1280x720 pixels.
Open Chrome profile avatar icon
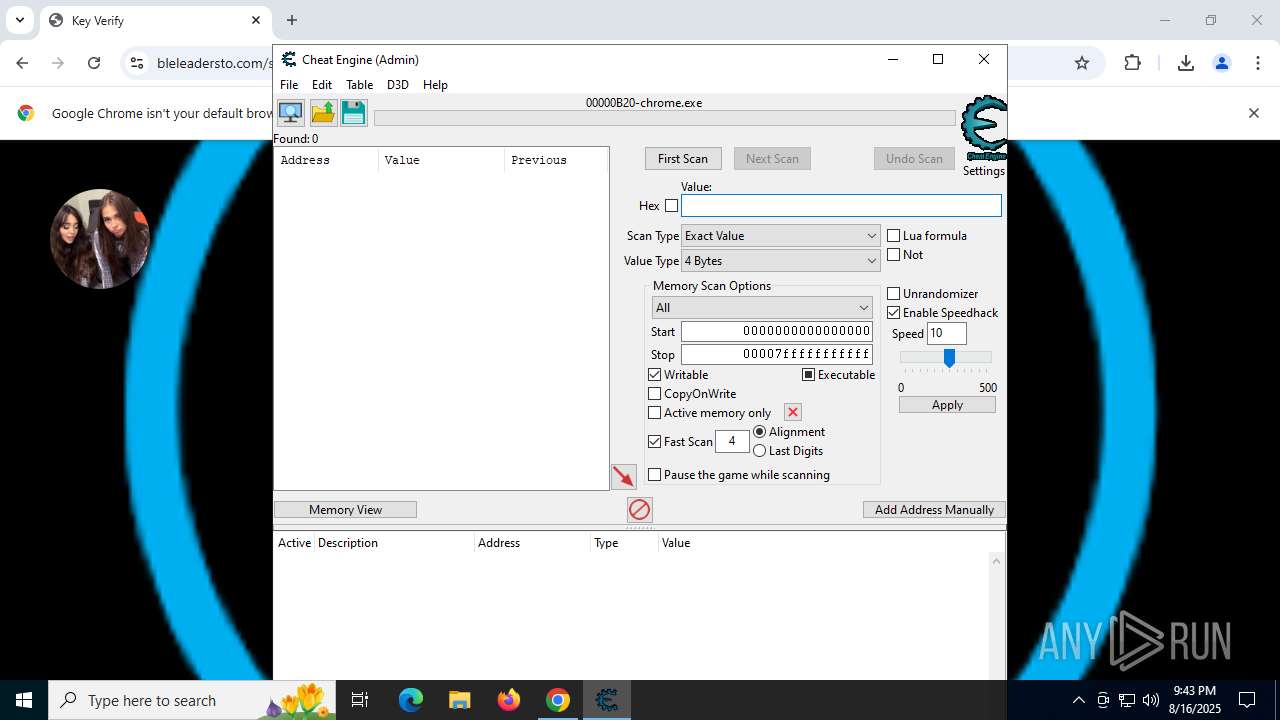[1222, 63]
